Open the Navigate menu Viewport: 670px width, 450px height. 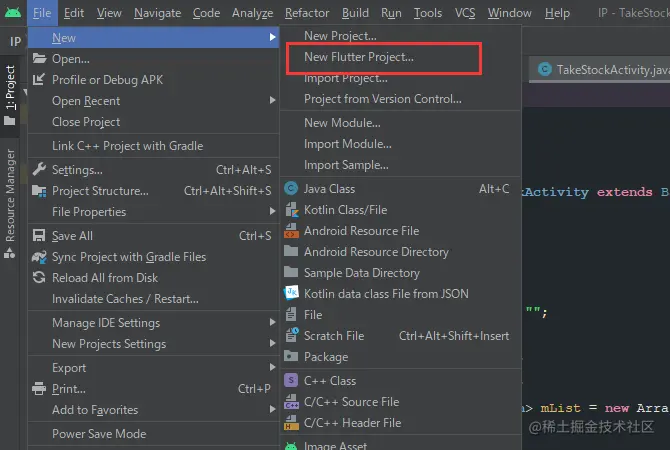tap(157, 13)
